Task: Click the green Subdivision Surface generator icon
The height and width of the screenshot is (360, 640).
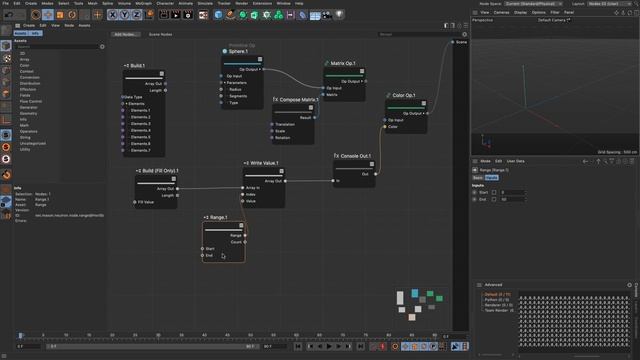Action: [x=243, y=15]
